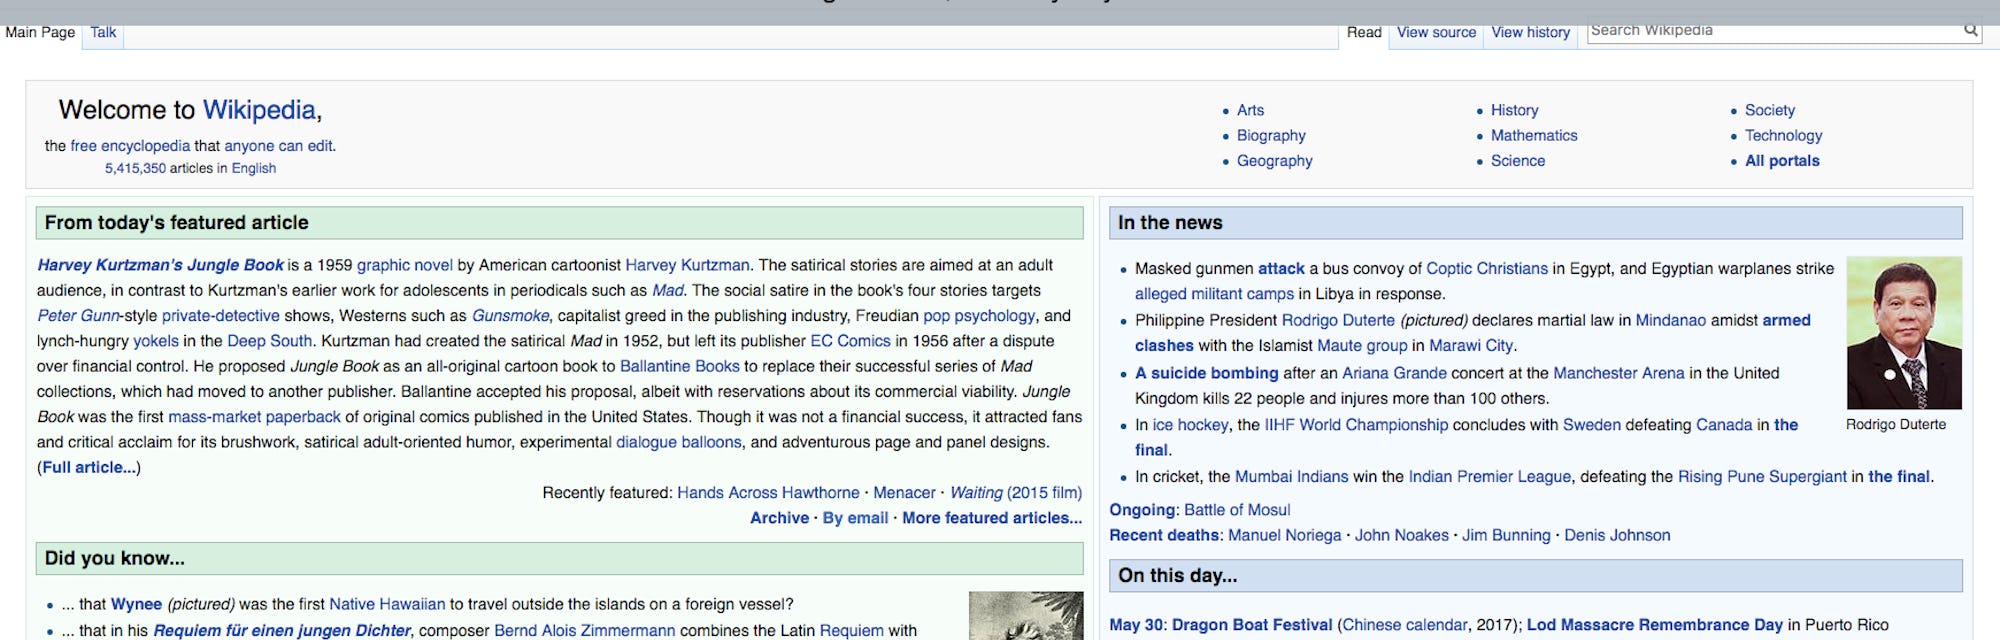The width and height of the screenshot is (2000, 640).
Task: Open the Dragon Boat Festival link
Action: point(1252,625)
